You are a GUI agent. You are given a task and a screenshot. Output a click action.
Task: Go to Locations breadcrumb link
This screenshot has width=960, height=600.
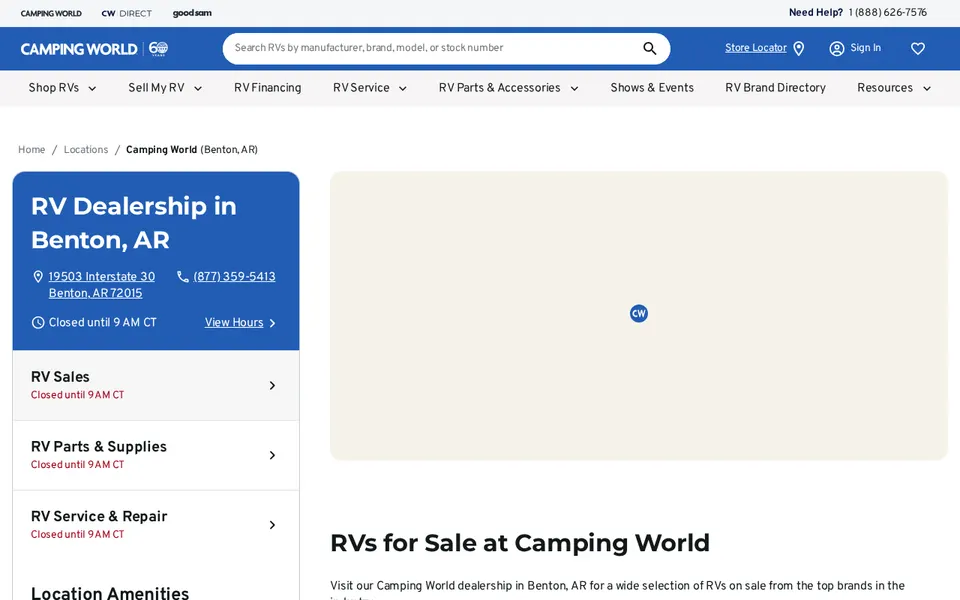tap(86, 150)
